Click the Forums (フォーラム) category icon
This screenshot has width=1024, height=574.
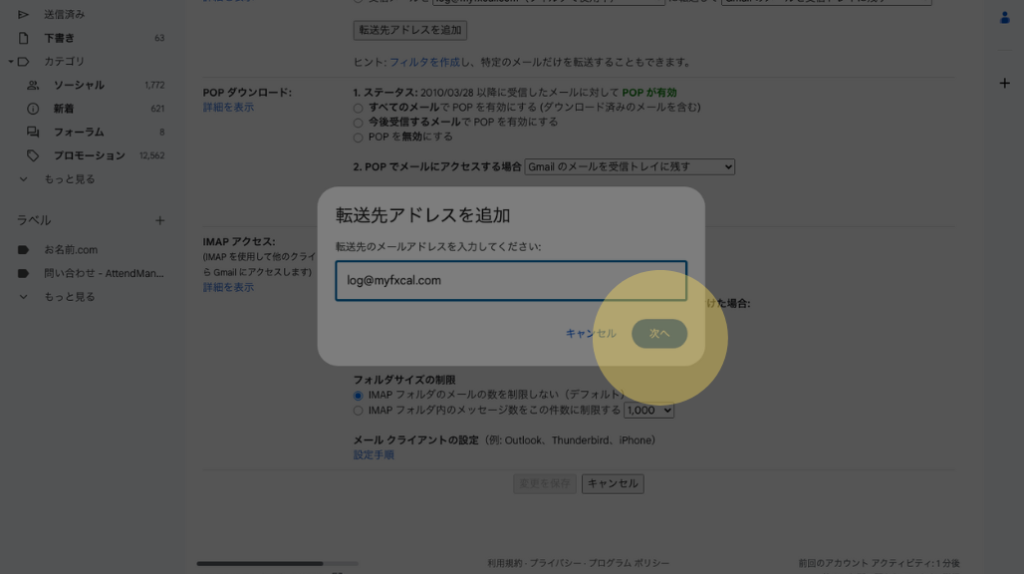(33, 132)
